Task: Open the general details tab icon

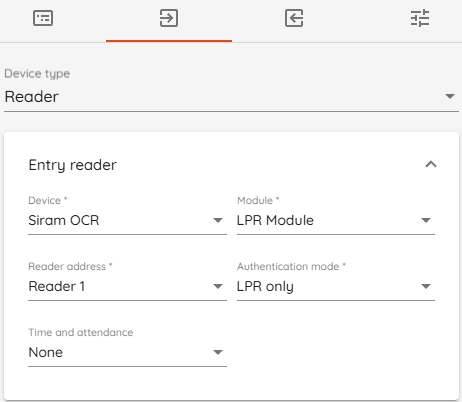Action: pyautogui.click(x=43, y=18)
